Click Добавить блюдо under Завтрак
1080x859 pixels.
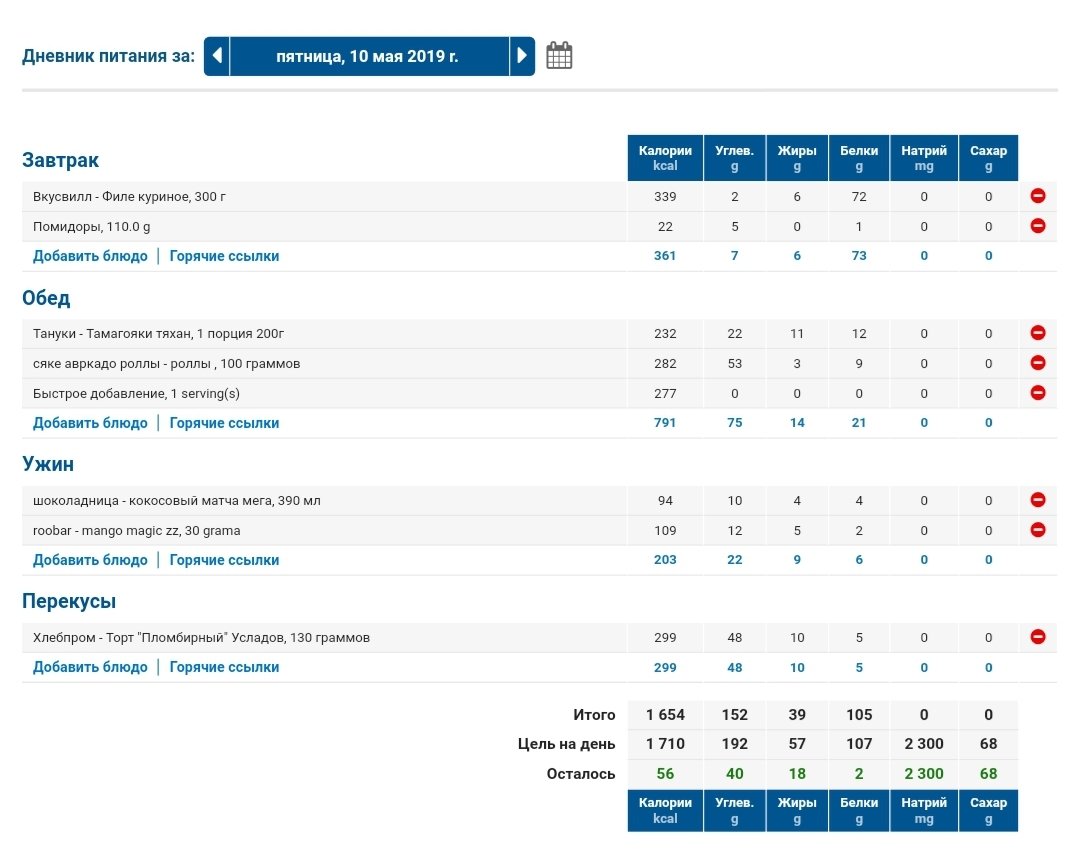pos(90,256)
